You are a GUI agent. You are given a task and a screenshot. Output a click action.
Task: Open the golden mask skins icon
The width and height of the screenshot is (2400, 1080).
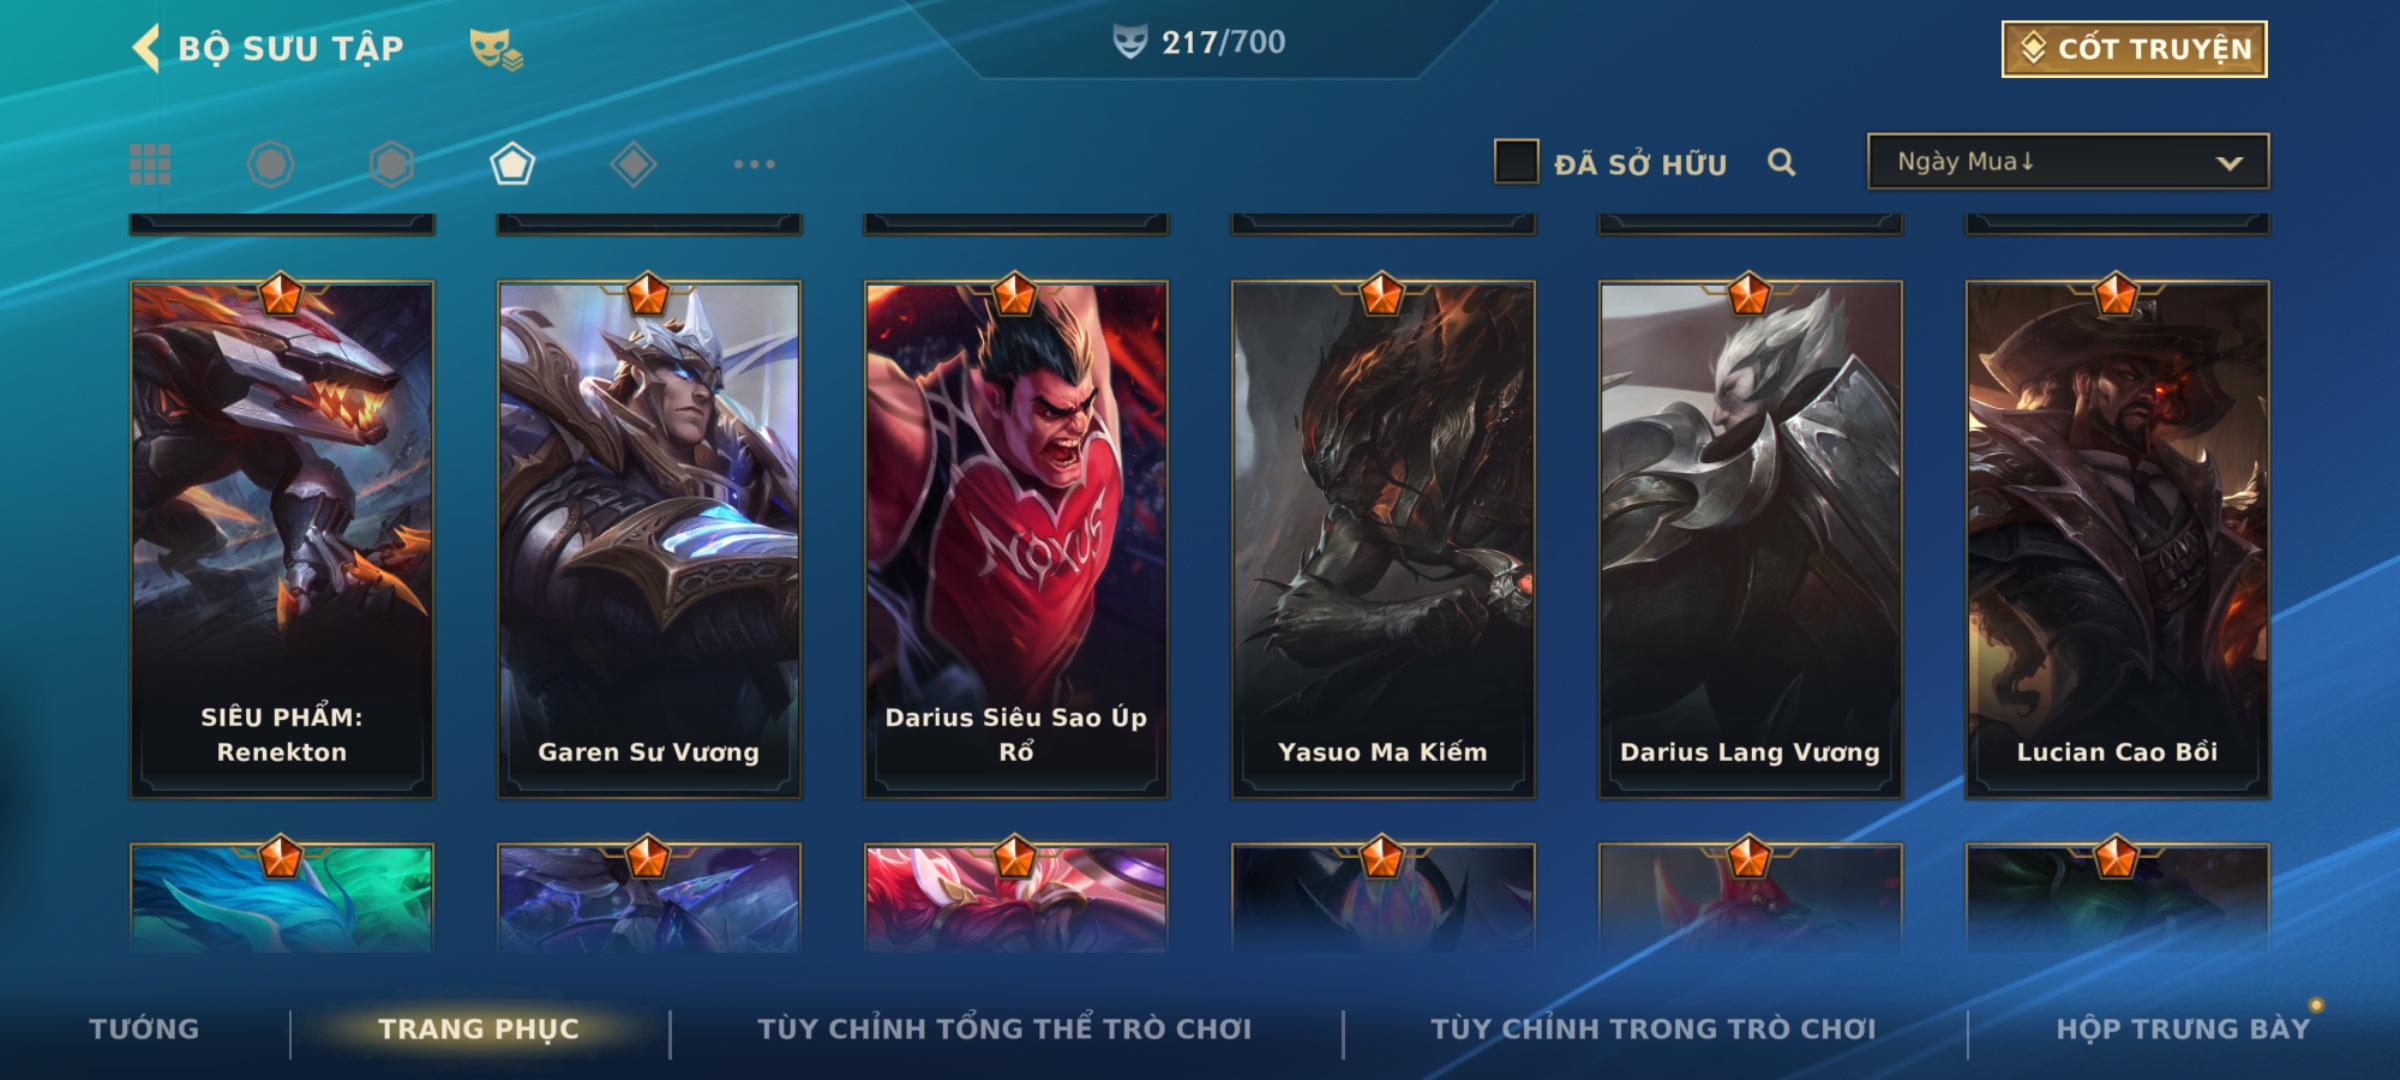click(496, 48)
